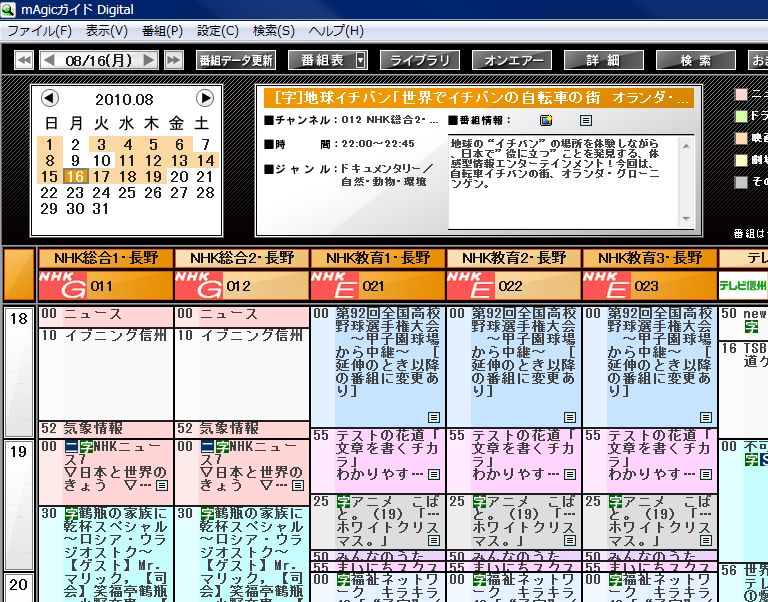768x602 pixels.
Task: Open the ヘルプ(H) menu
Action: pos(336,31)
